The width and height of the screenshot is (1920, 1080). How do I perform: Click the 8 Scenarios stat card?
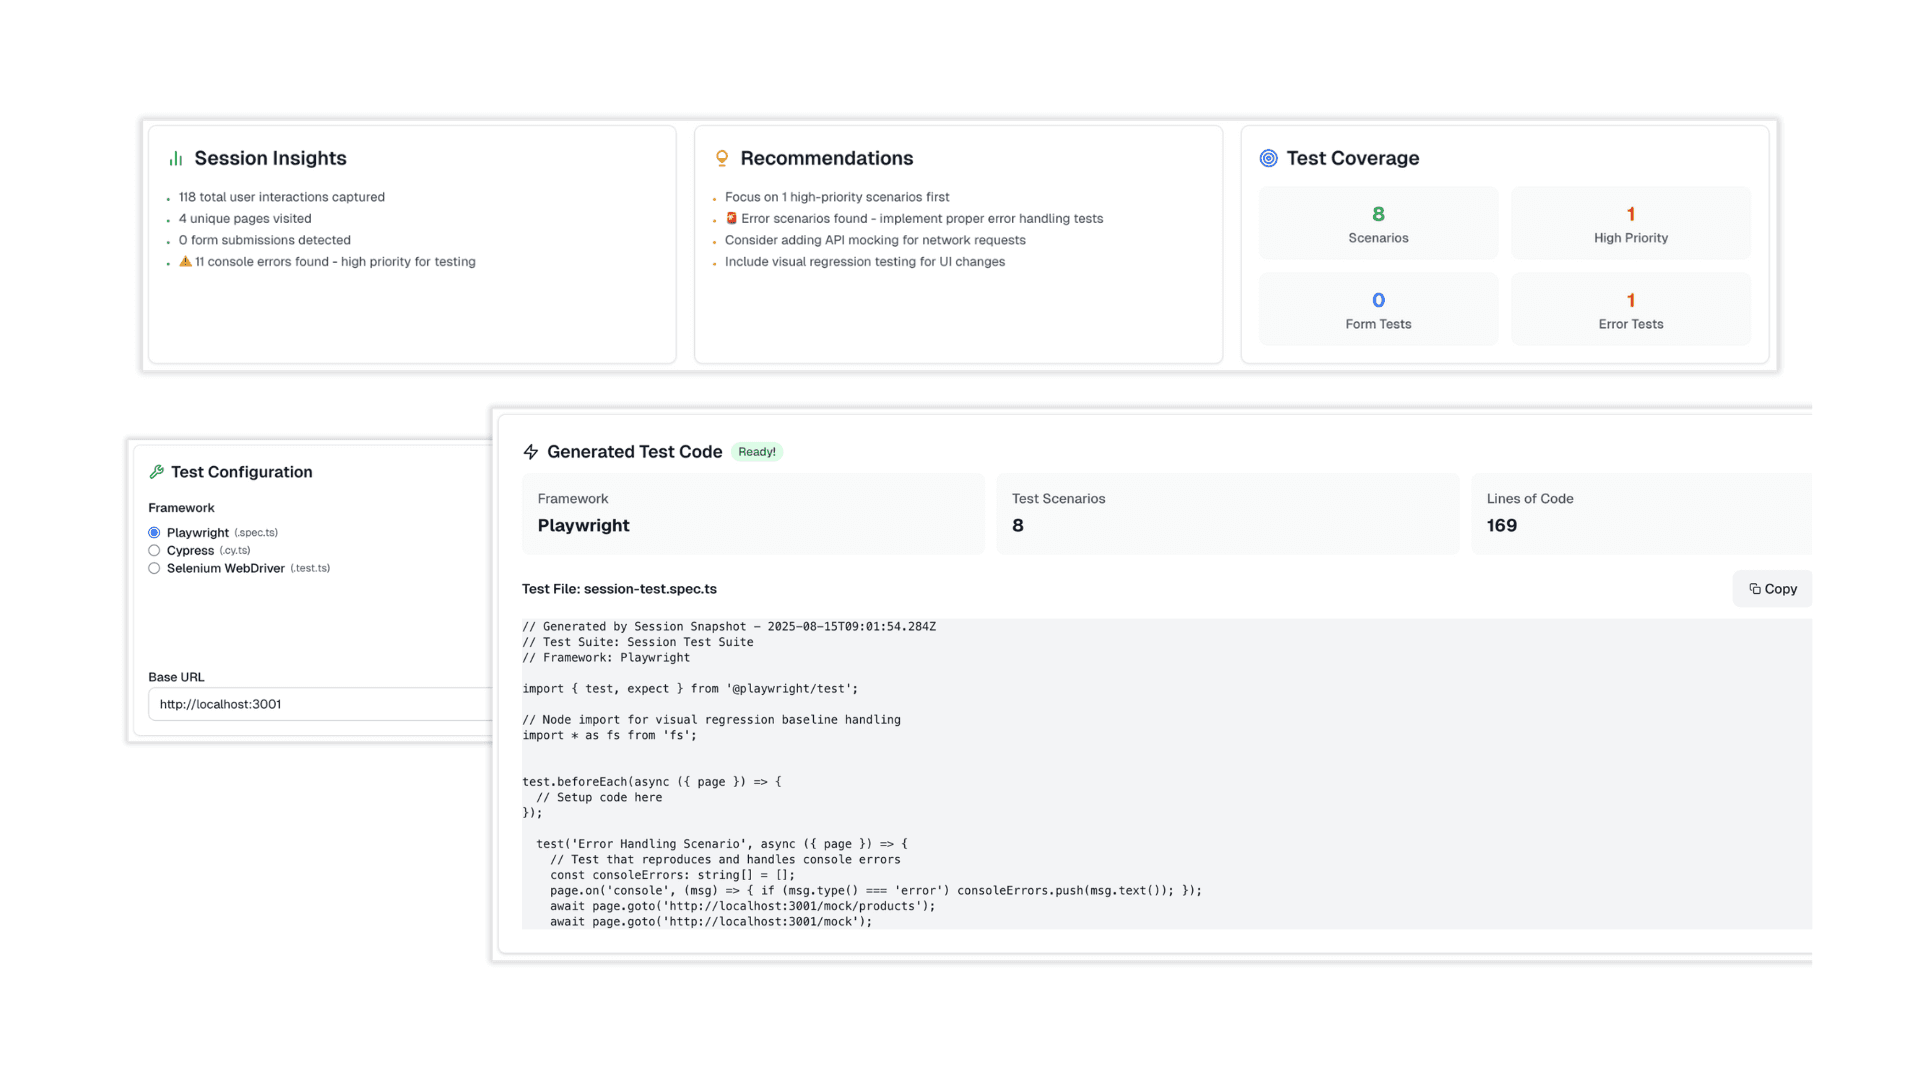[1378, 222]
